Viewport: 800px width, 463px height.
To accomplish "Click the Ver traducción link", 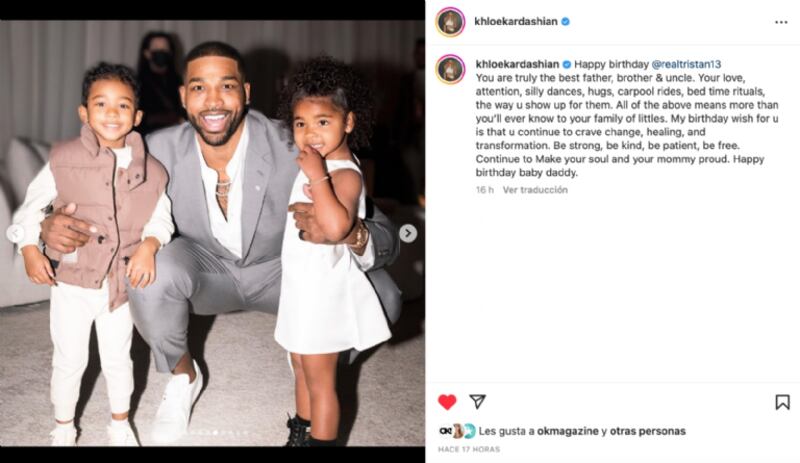I will (535, 190).
